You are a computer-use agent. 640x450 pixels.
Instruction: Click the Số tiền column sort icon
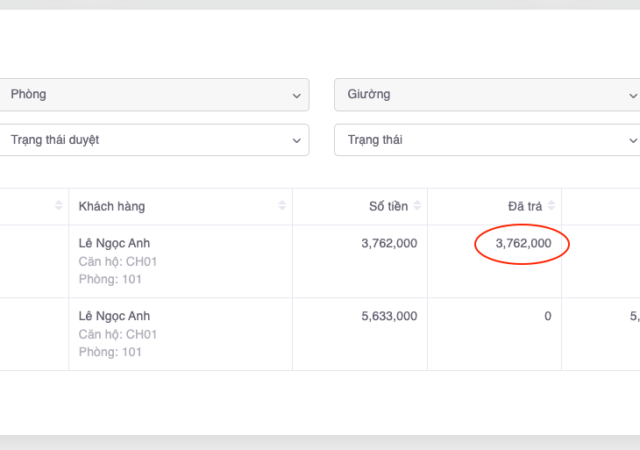click(x=417, y=206)
